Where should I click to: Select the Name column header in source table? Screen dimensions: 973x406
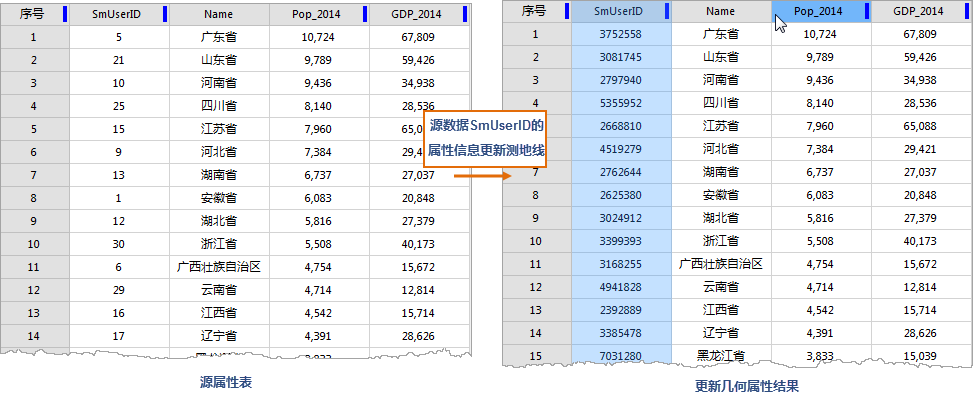tap(218, 14)
